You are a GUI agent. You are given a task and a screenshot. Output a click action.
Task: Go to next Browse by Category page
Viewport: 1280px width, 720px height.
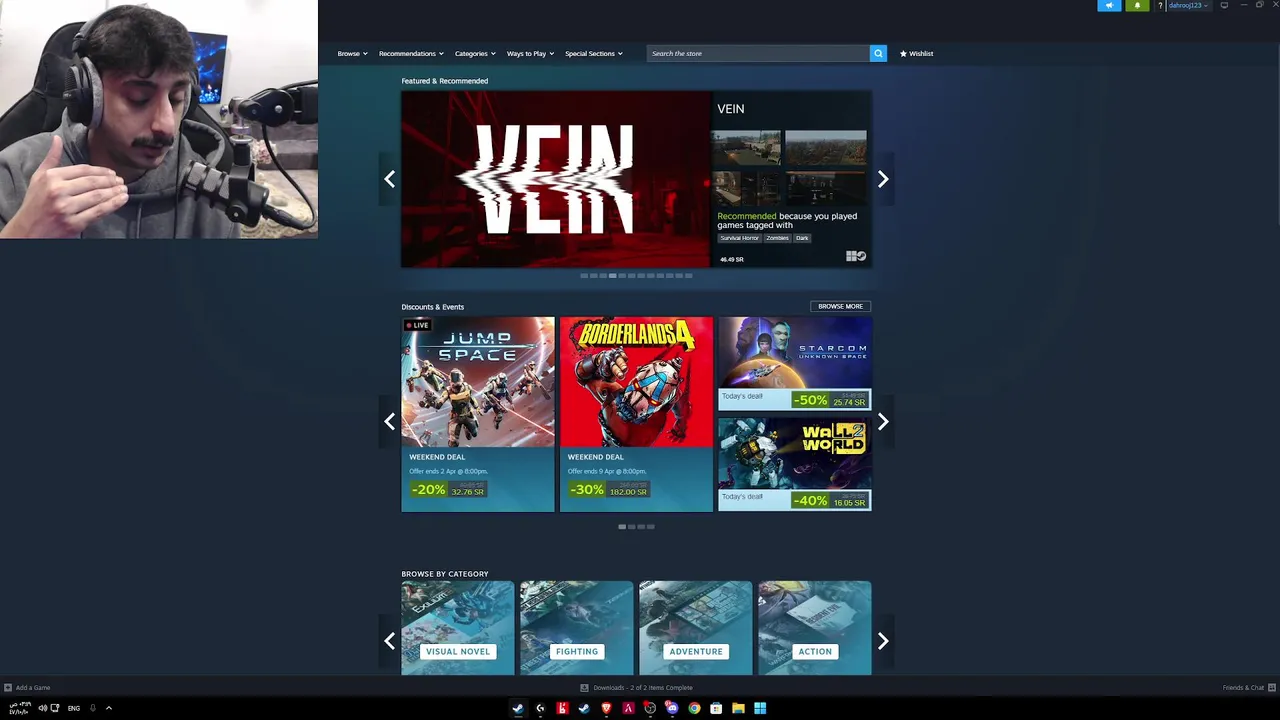tap(883, 641)
